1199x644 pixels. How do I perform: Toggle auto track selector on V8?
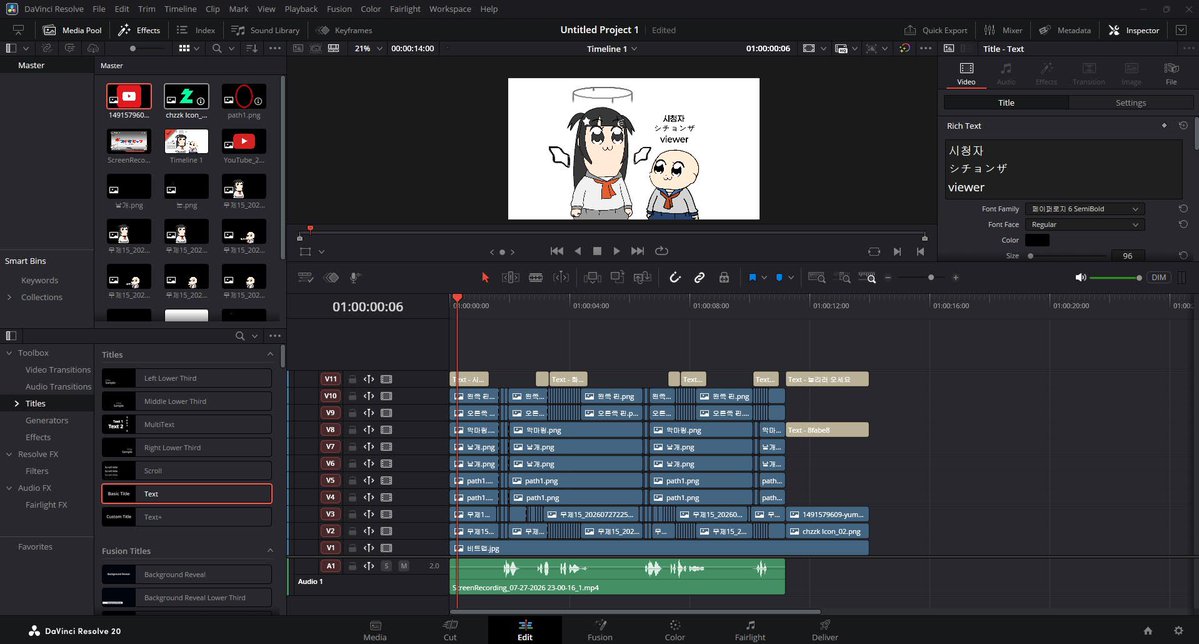pos(369,430)
